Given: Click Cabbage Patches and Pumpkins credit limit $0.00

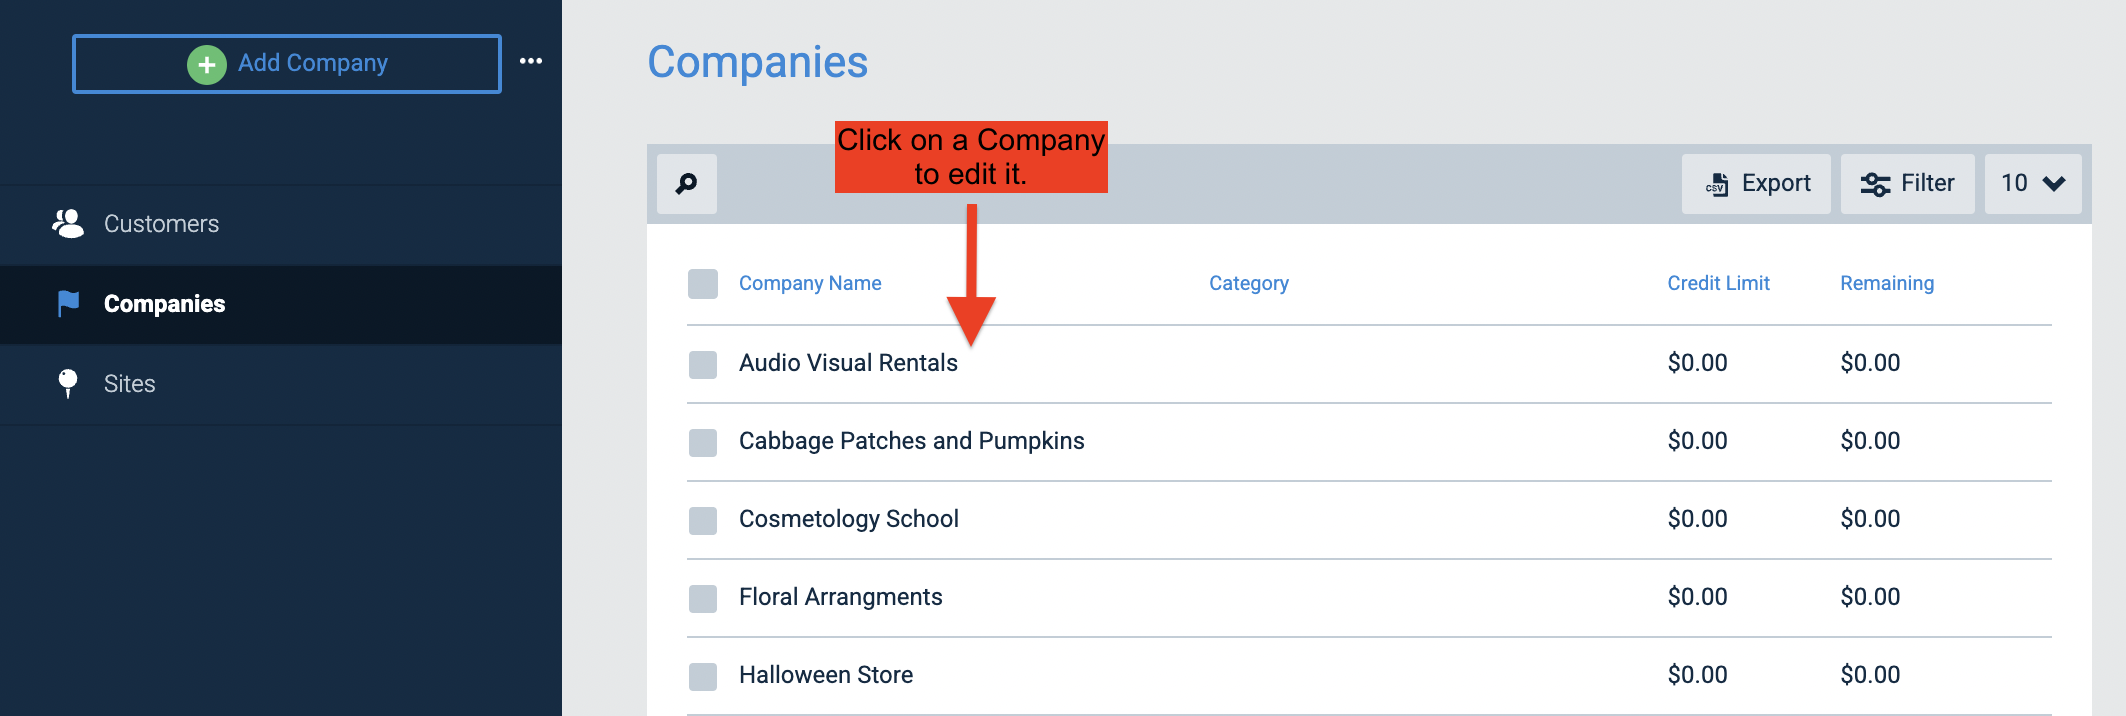Looking at the screenshot, I should coord(1698,441).
